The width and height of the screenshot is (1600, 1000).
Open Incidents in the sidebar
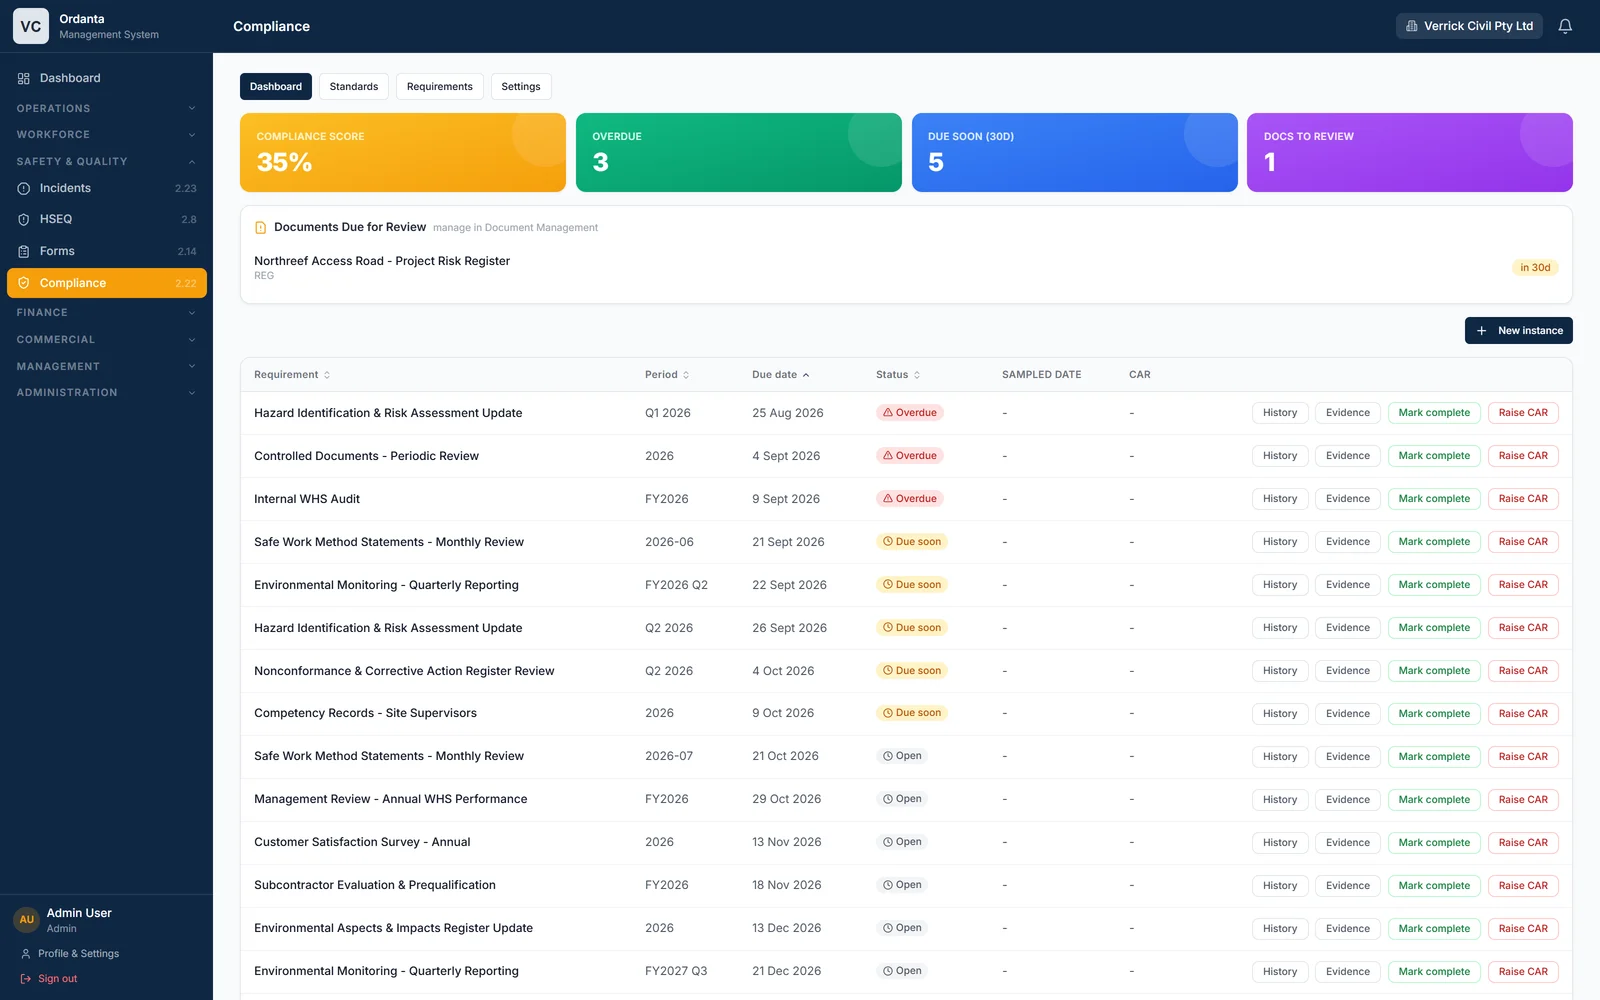click(x=106, y=188)
